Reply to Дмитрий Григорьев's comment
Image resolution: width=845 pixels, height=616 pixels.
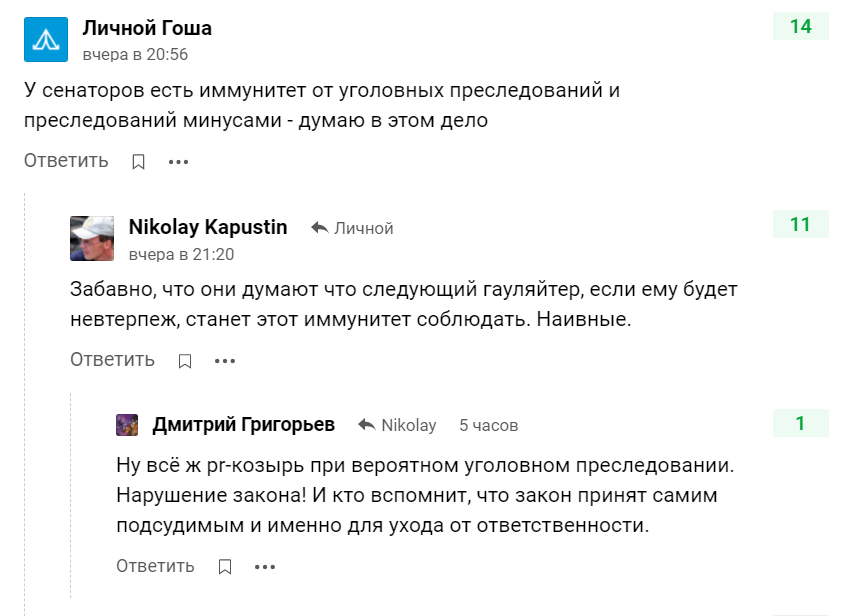pyautogui.click(x=155, y=566)
